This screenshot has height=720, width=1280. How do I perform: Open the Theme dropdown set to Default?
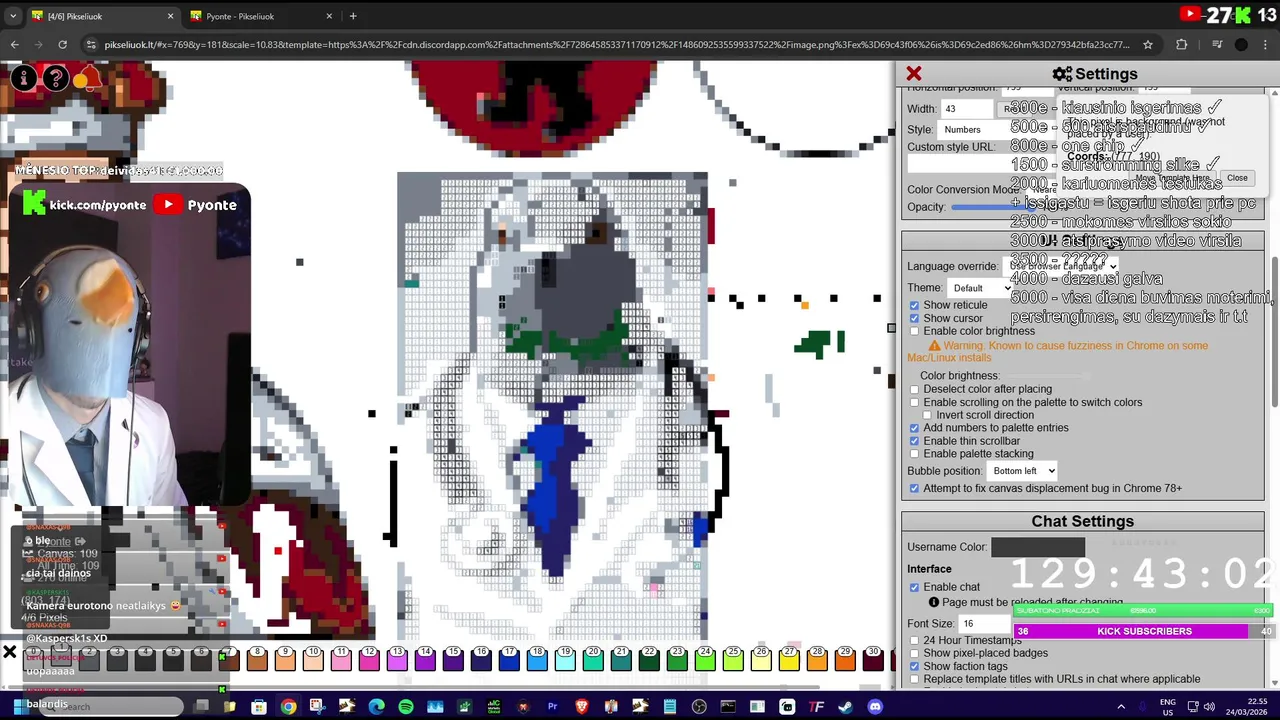click(980, 288)
